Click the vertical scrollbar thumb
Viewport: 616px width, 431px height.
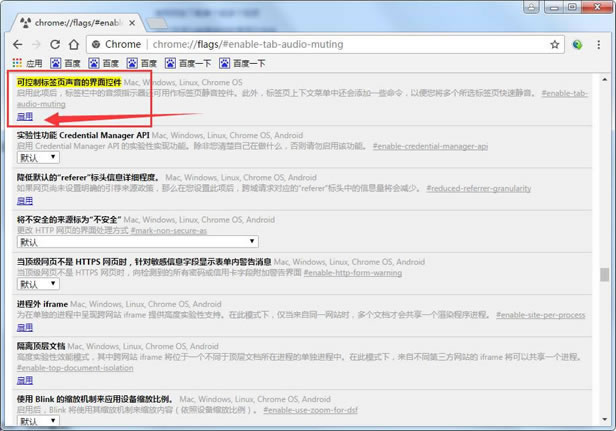coord(604,275)
